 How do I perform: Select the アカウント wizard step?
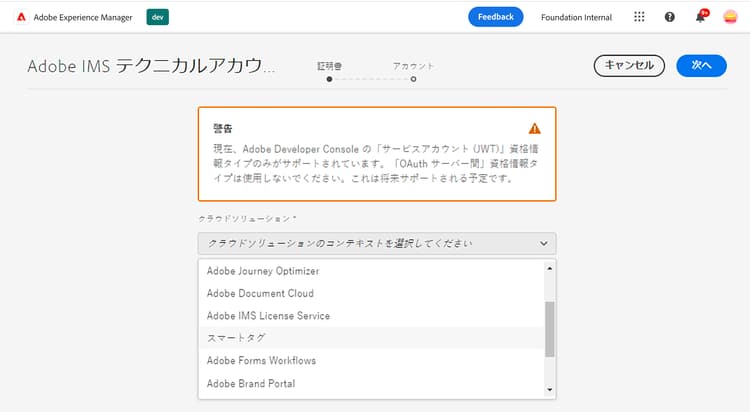413,71
